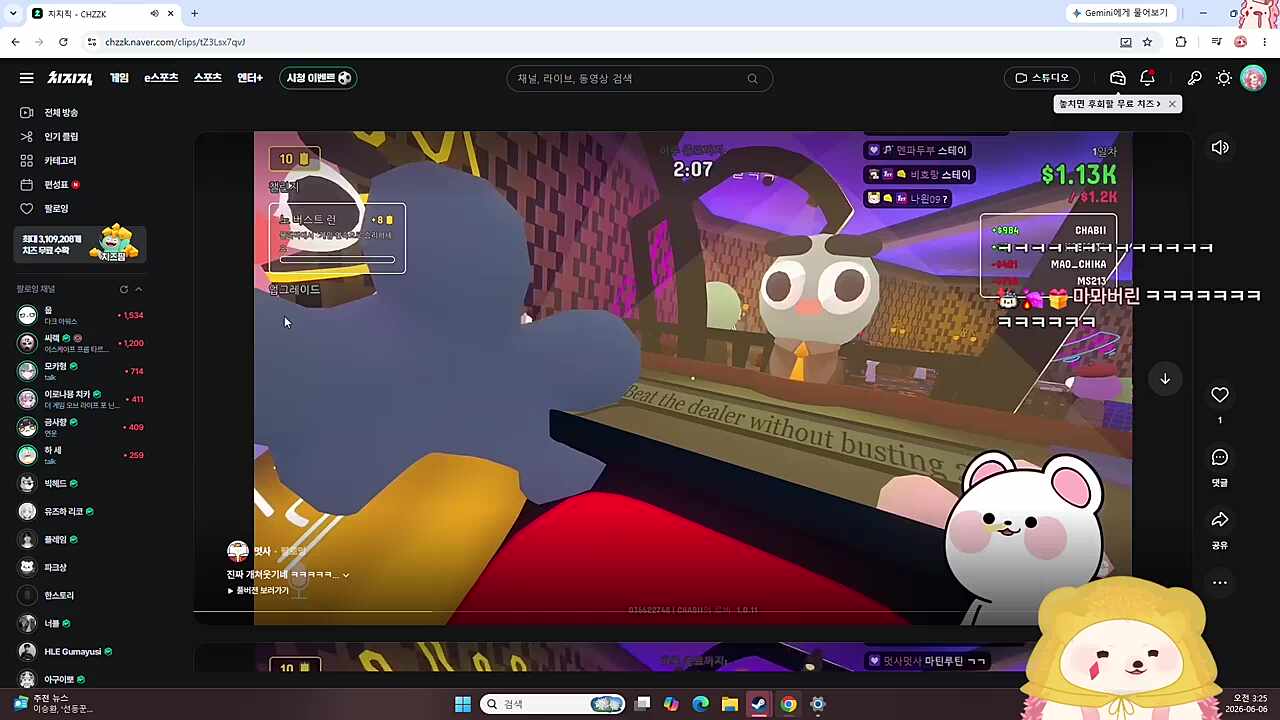Click the Chrome address bar URL
This screenshot has height=720, width=1280.
(175, 42)
